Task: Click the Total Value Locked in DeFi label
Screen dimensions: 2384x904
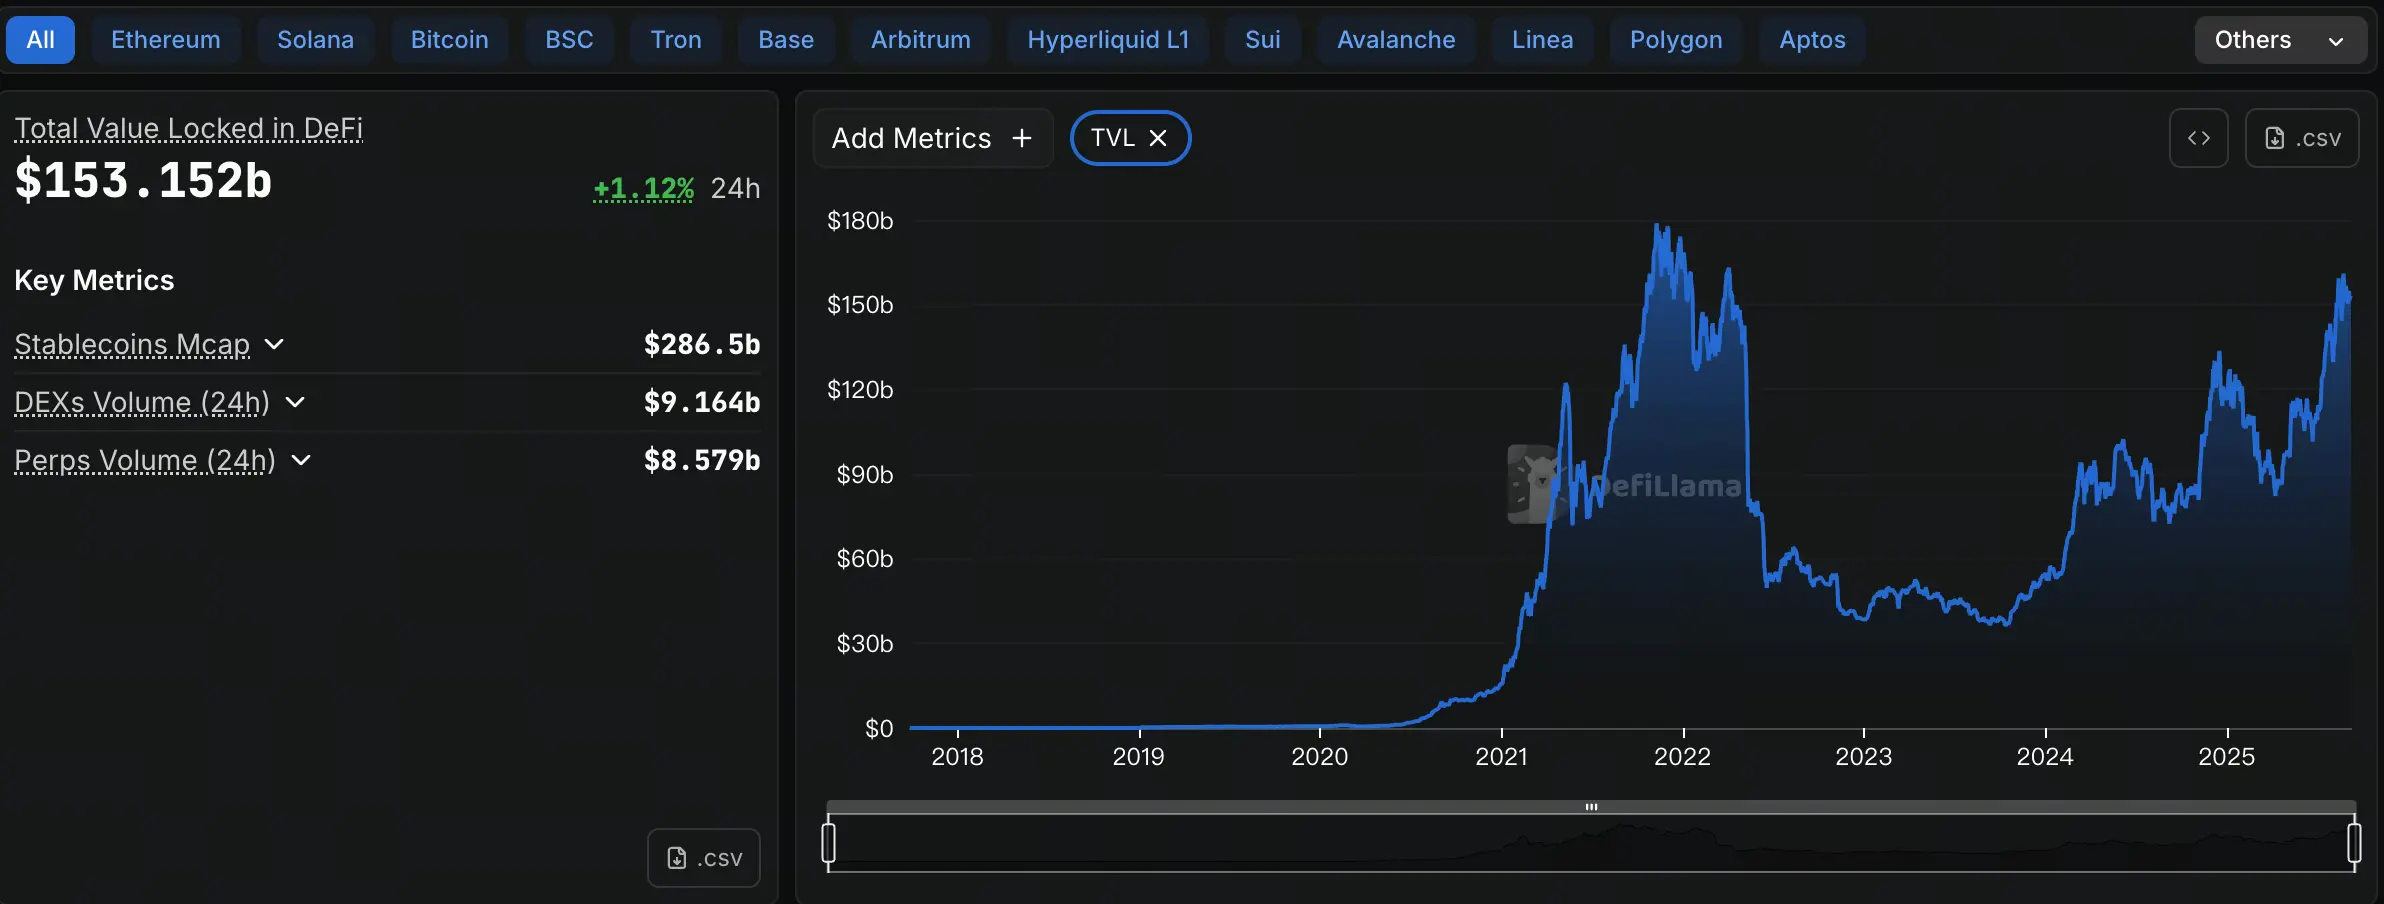Action: click(188, 128)
